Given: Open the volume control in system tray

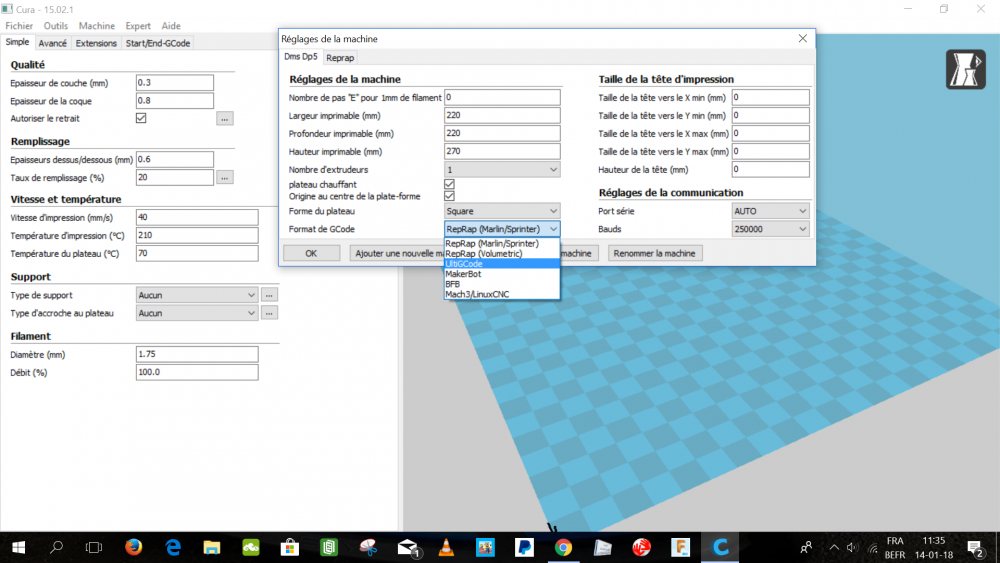Looking at the screenshot, I should pyautogui.click(x=852, y=547).
